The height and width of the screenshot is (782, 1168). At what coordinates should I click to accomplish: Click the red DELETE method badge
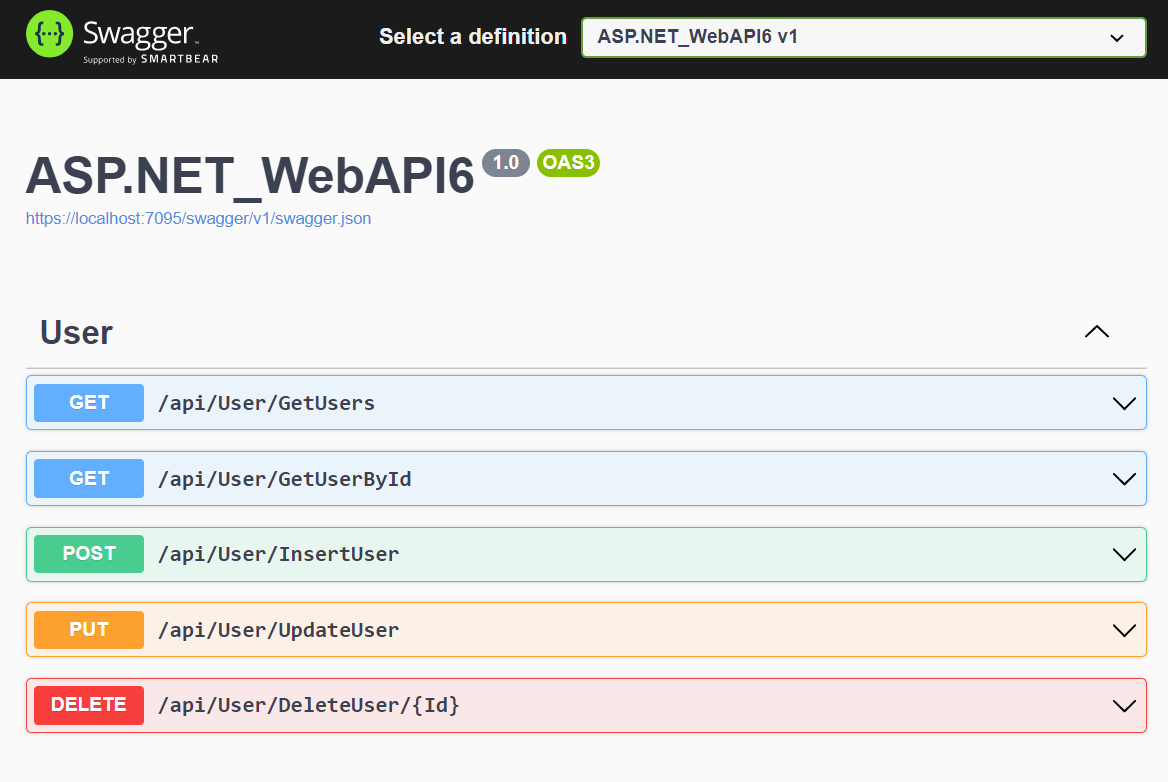click(89, 705)
